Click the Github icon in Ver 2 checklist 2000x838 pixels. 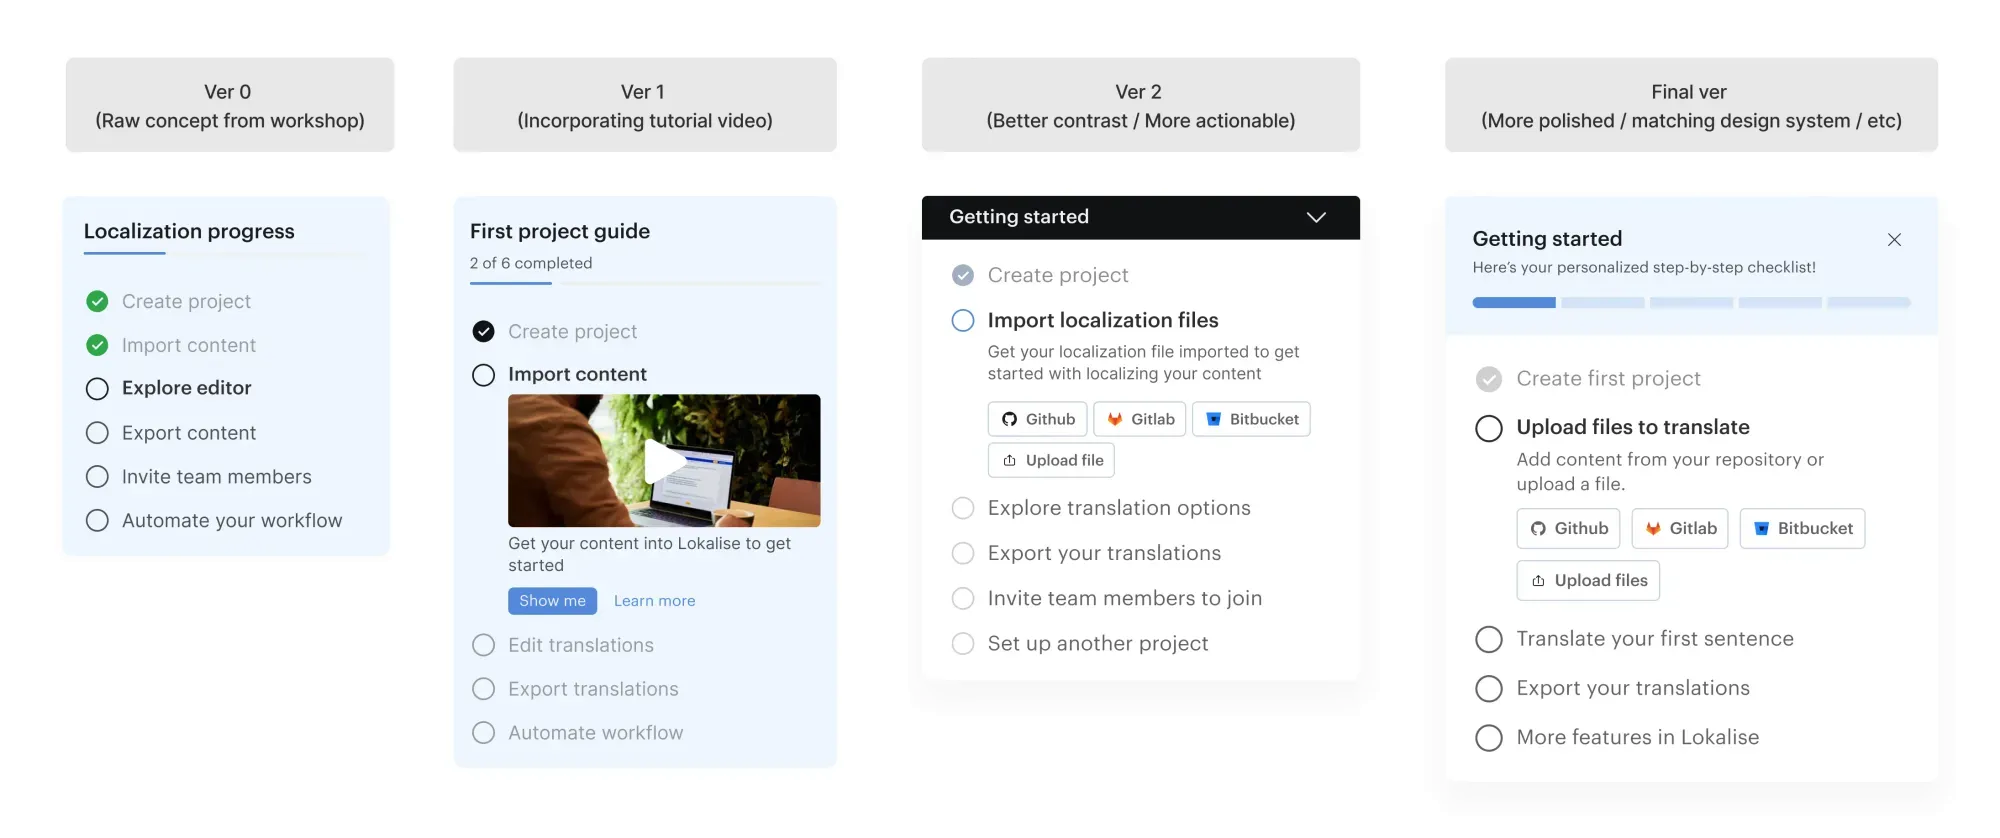tap(1010, 420)
